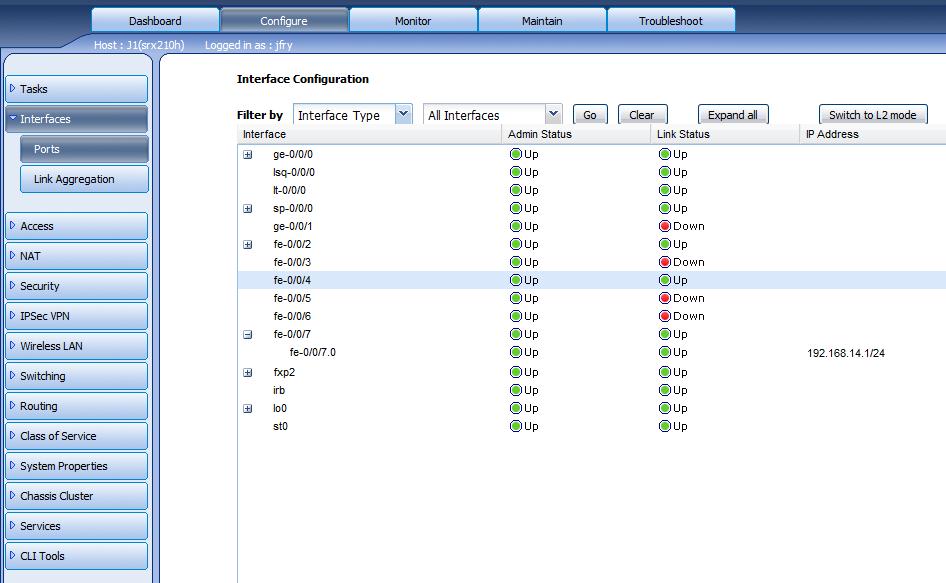Screen dimensions: 946x583
Task: Collapse the Interfaces sidebar section
Action: (x=77, y=119)
